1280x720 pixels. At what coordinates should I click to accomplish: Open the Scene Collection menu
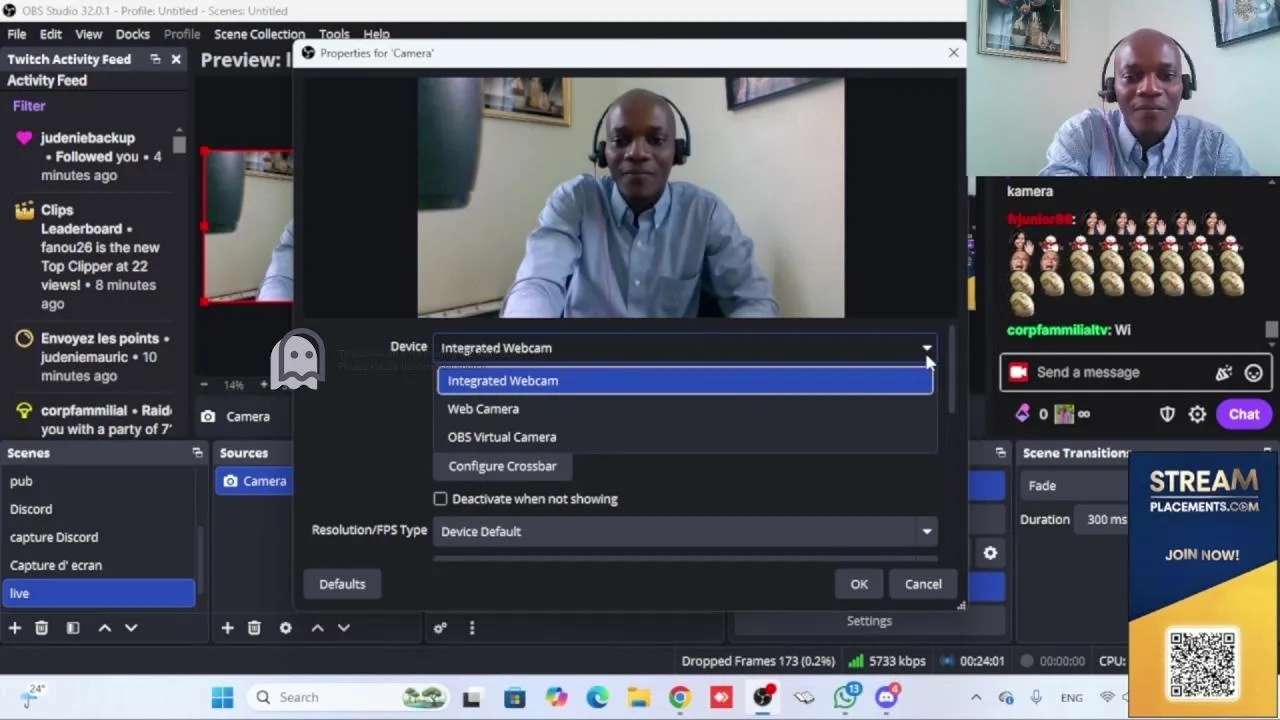(259, 34)
